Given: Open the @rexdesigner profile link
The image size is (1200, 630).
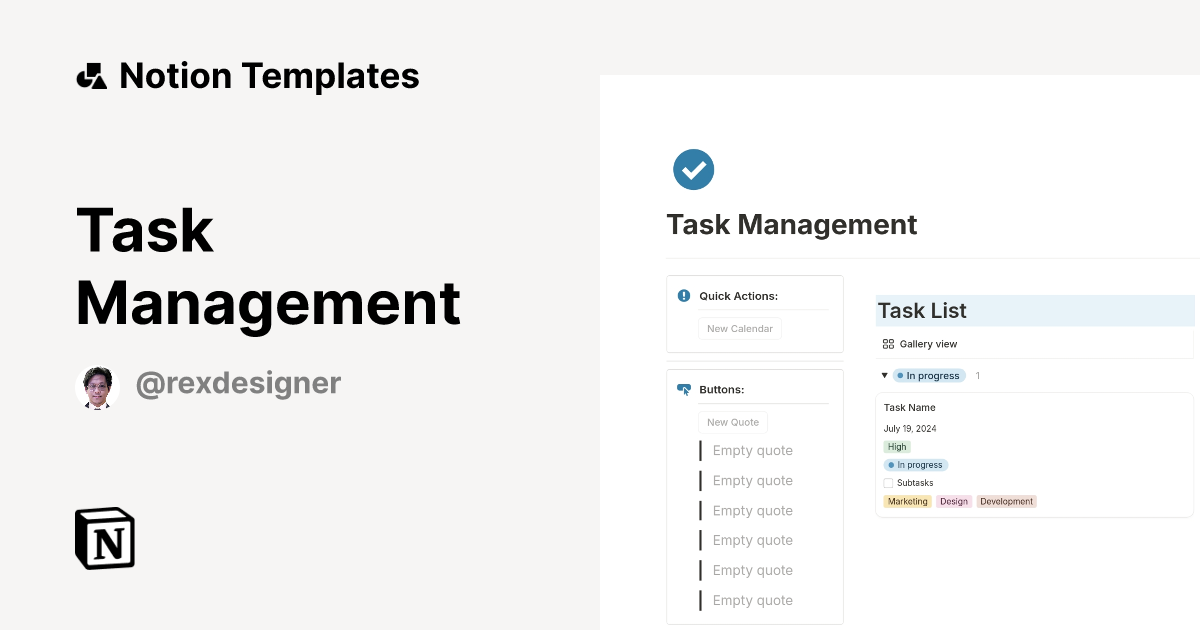Looking at the screenshot, I should pyautogui.click(x=238, y=383).
